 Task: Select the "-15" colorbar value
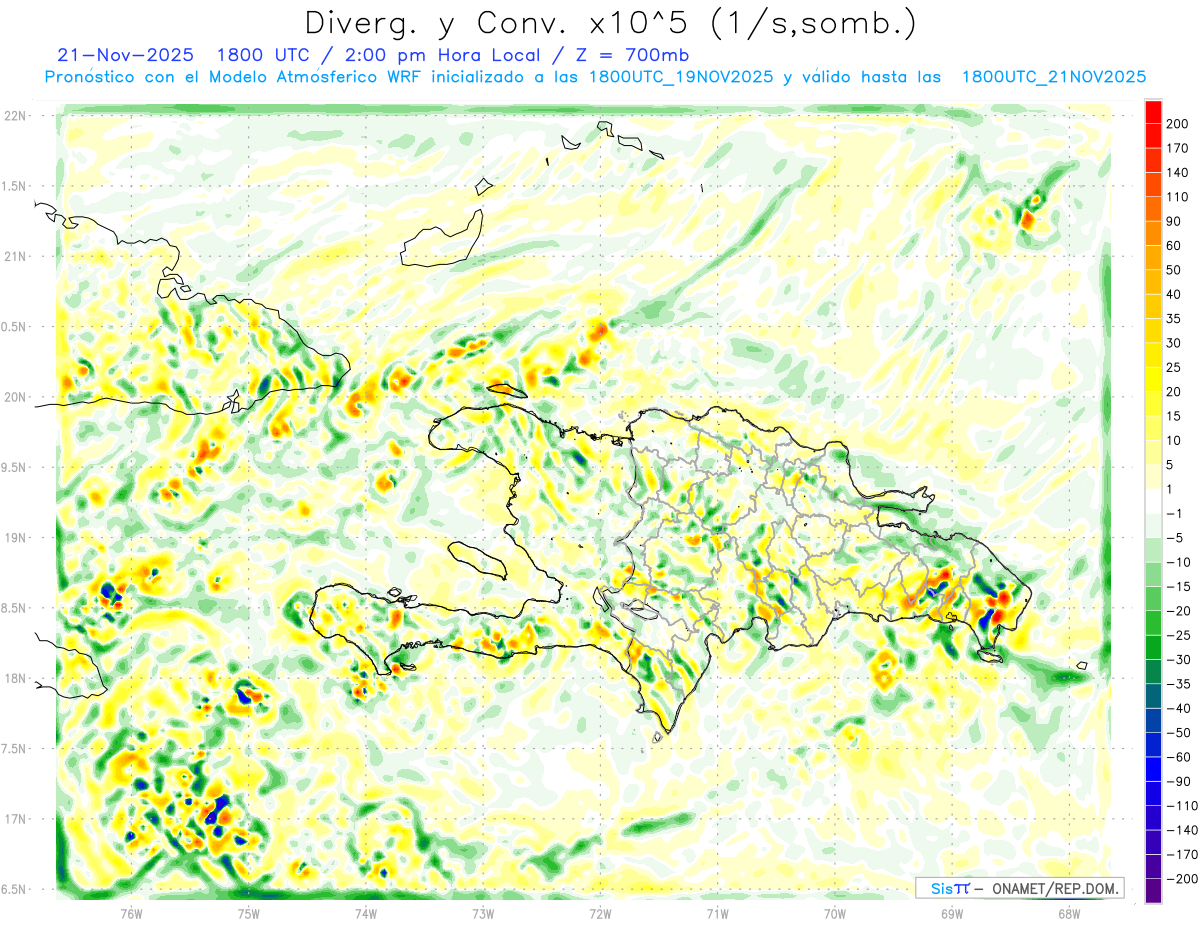(1177, 587)
